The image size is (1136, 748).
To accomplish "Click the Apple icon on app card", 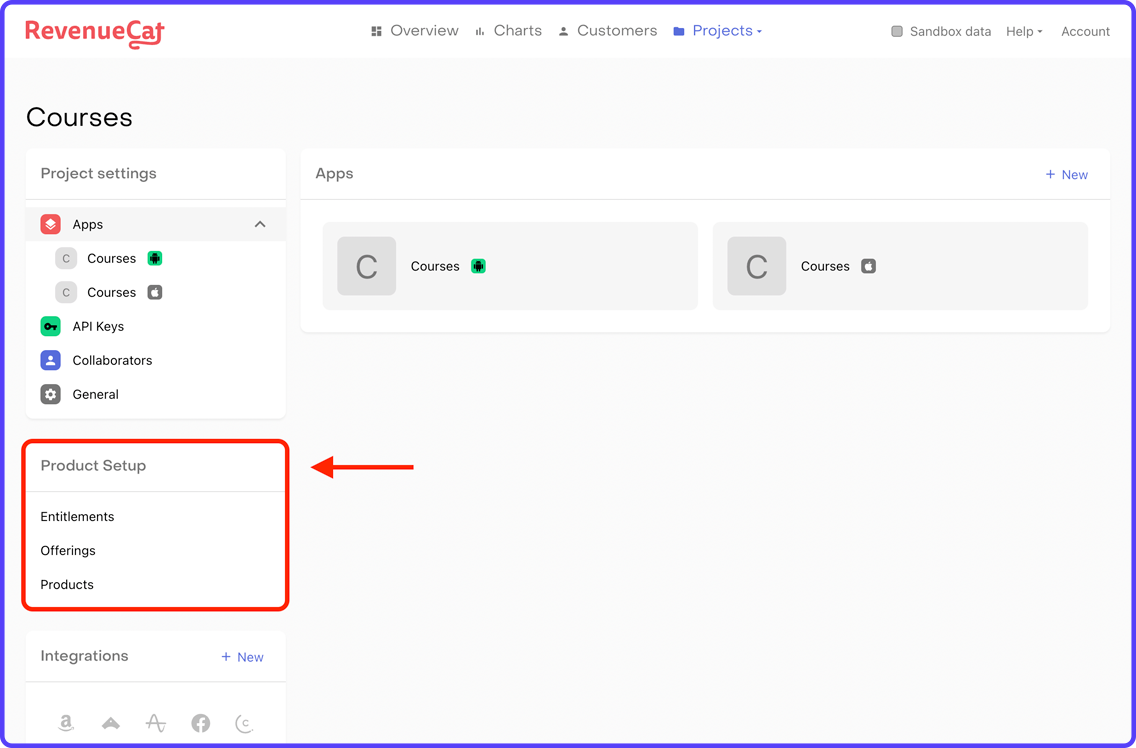I will 868,266.
